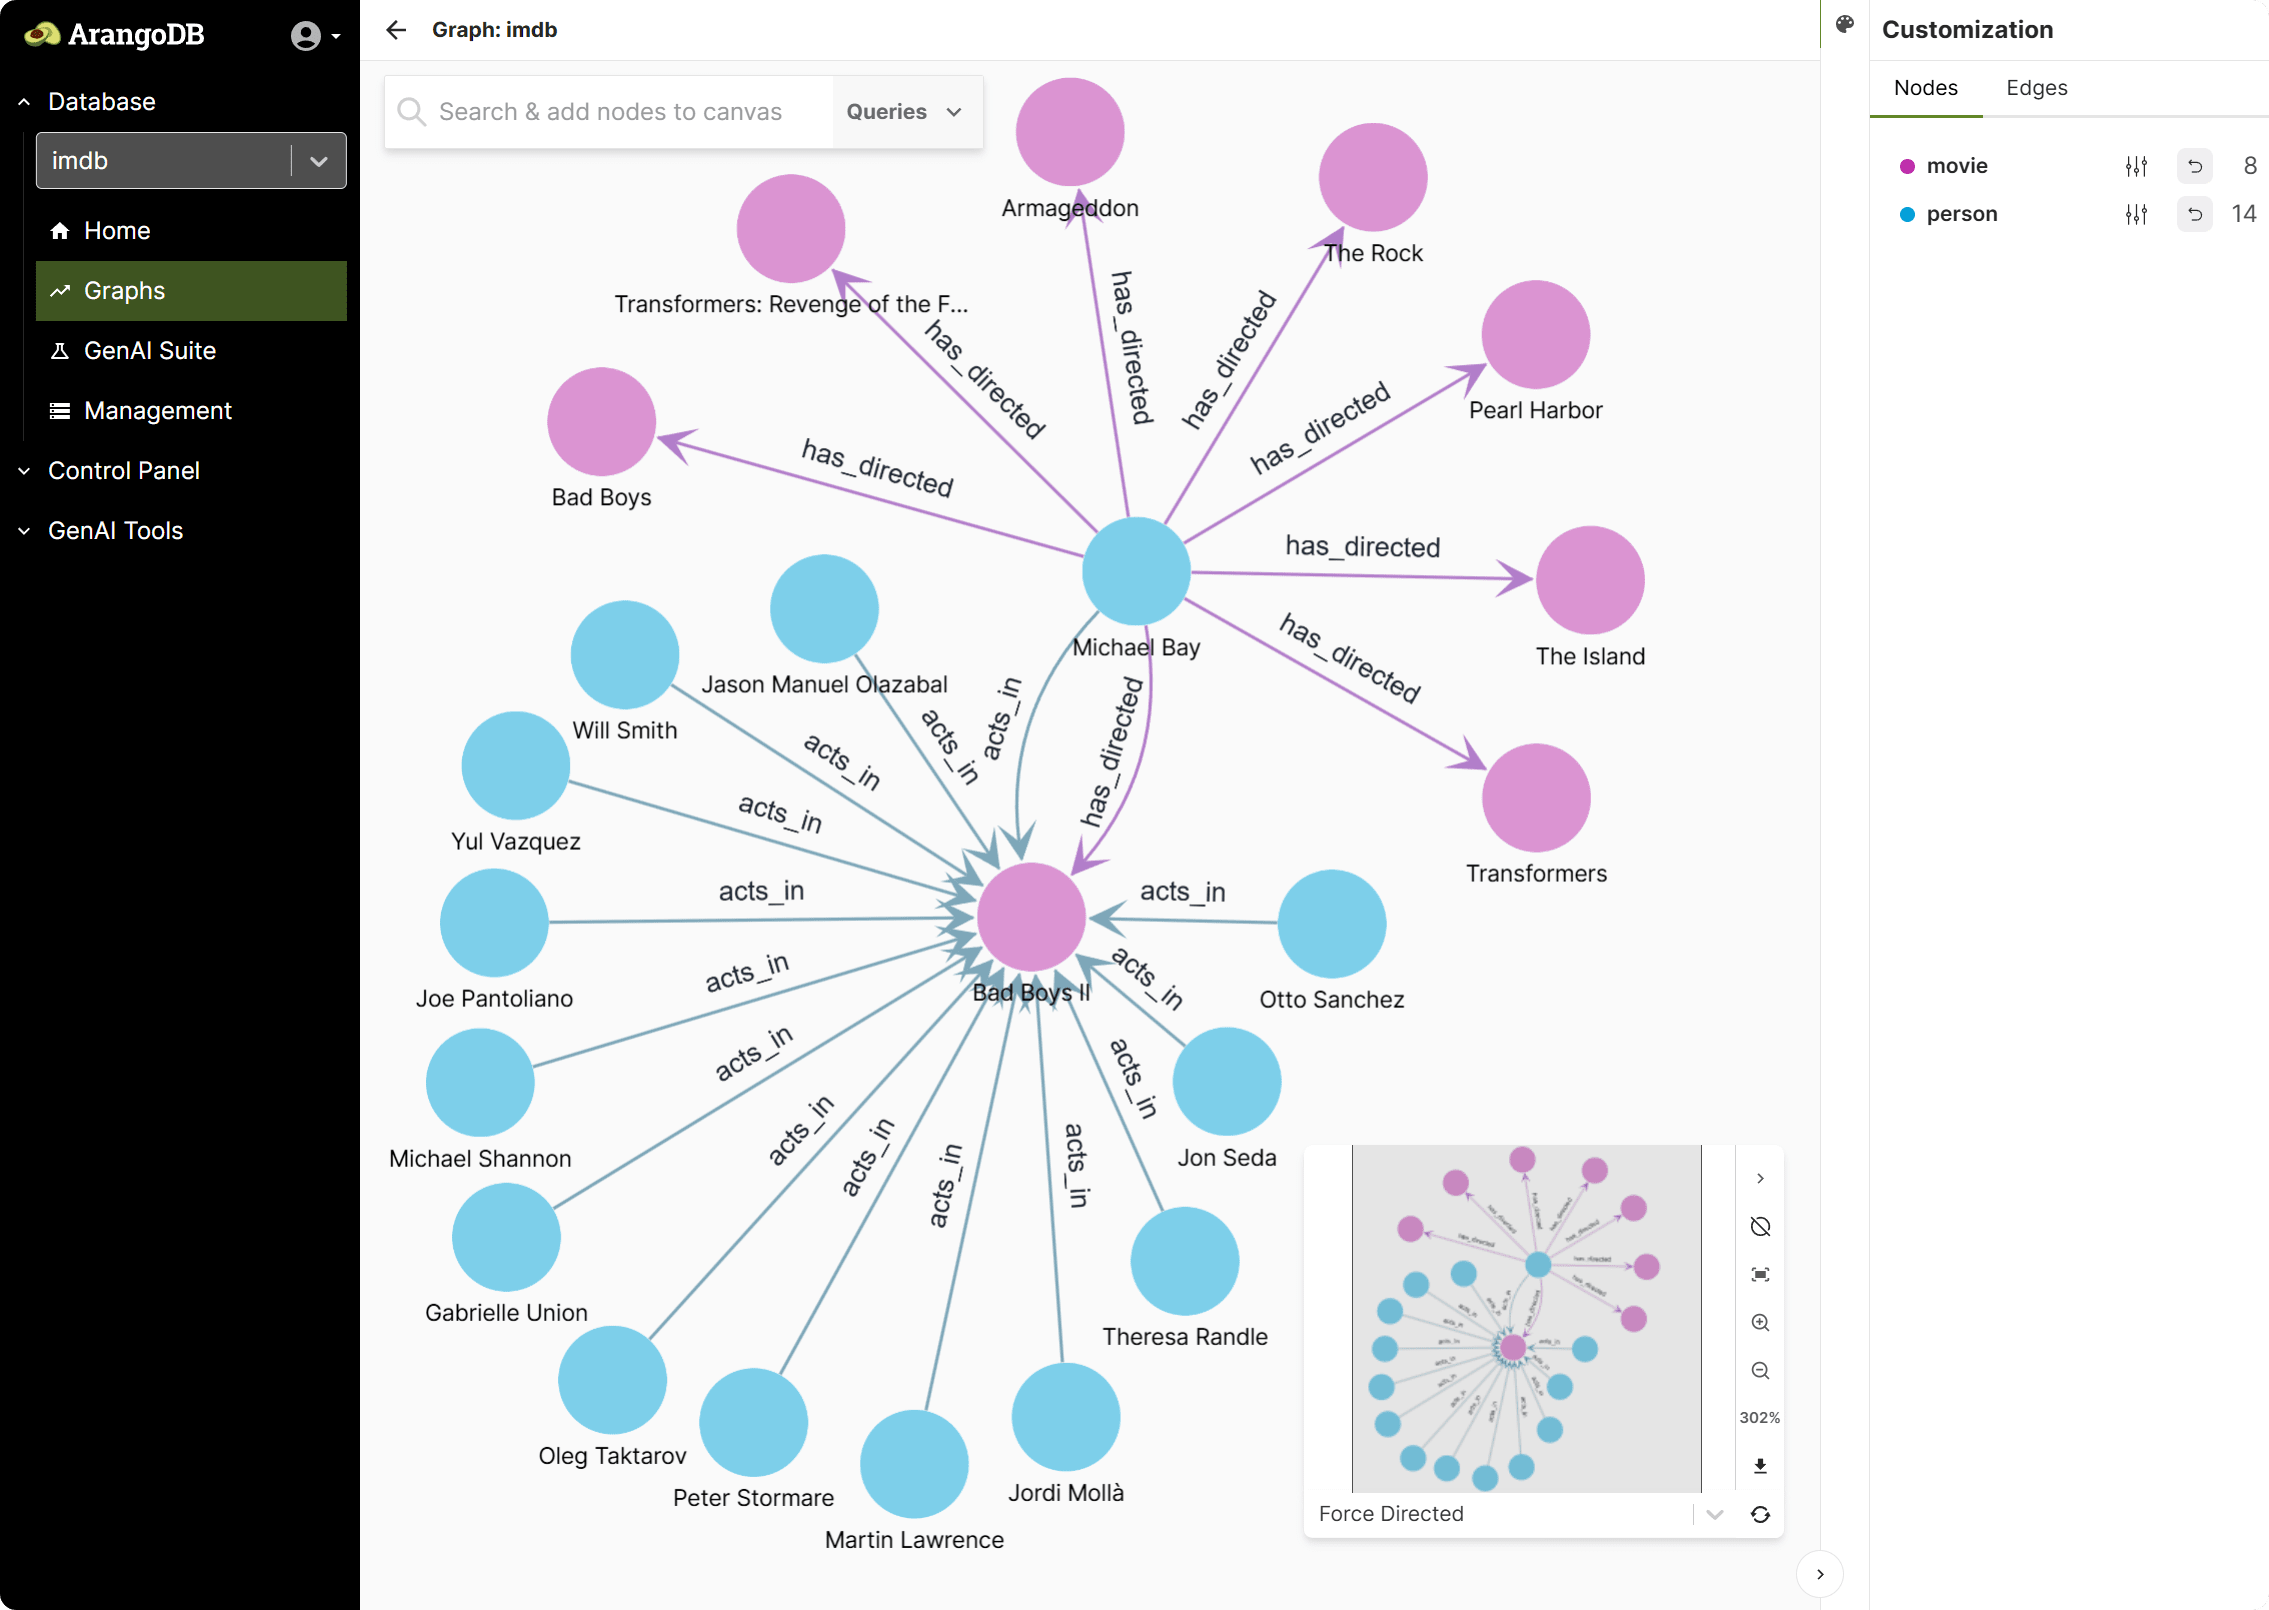Screen dimensions: 2269x1610
Task: Select the Theresa Randle node
Action: (1185, 1260)
